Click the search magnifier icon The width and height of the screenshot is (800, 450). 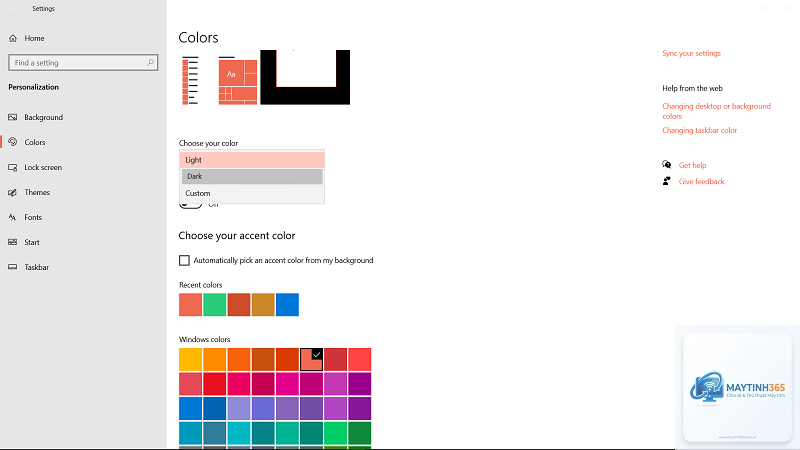click(150, 63)
